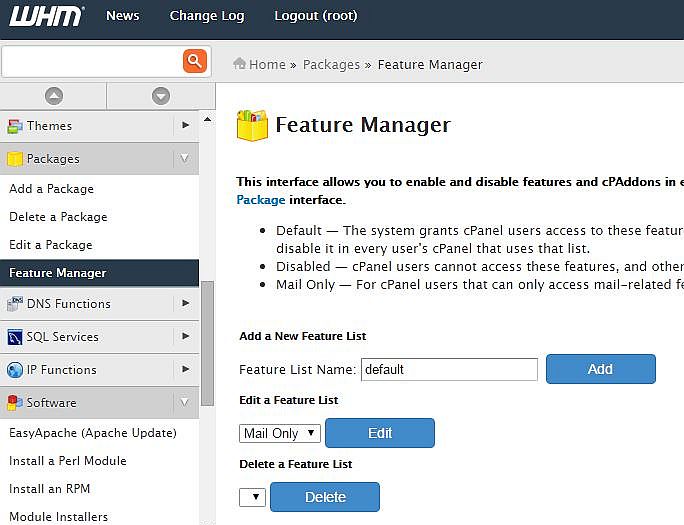Click the Themes category icon
Image resolution: width=684 pixels, height=525 pixels.
point(15,126)
